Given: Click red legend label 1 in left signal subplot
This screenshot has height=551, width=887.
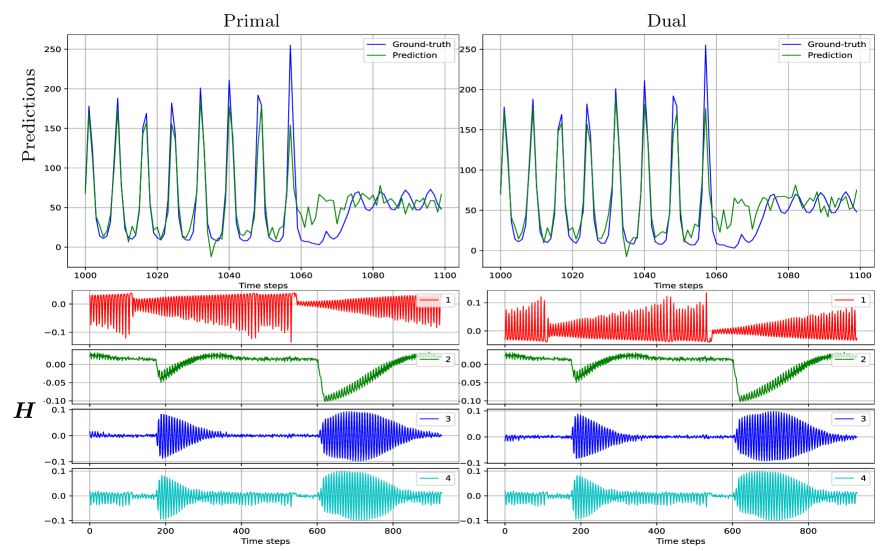Looking at the screenshot, I should point(448,300).
